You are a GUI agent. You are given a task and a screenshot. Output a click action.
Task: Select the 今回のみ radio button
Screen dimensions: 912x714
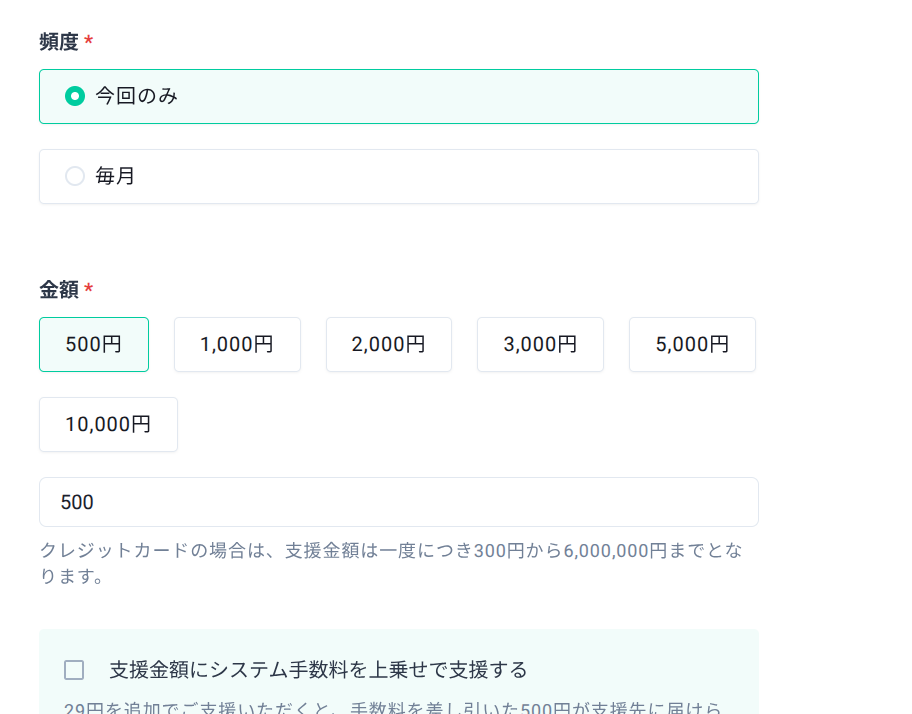pos(74,96)
